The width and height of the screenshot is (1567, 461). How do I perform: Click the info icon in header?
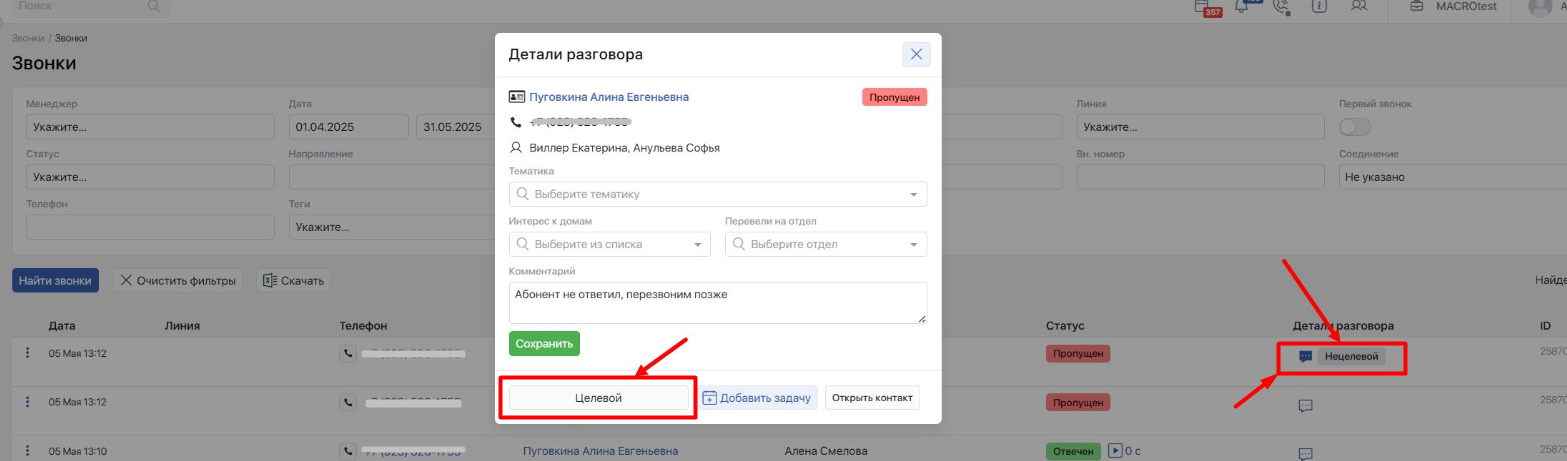pos(1319,6)
